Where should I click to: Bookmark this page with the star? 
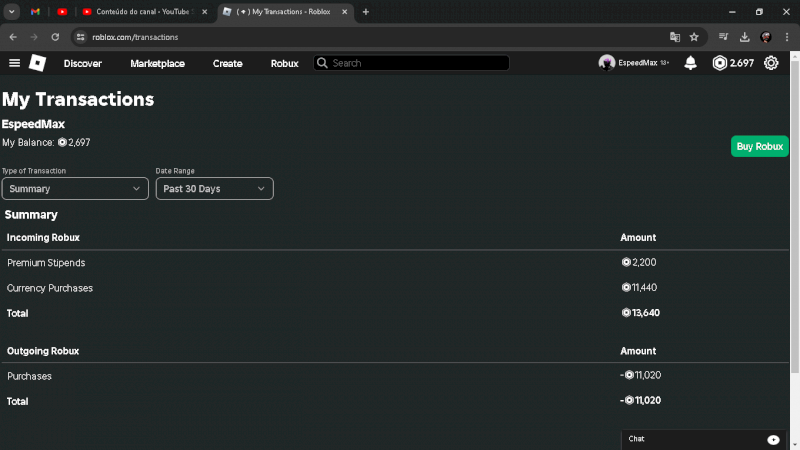pos(694,37)
